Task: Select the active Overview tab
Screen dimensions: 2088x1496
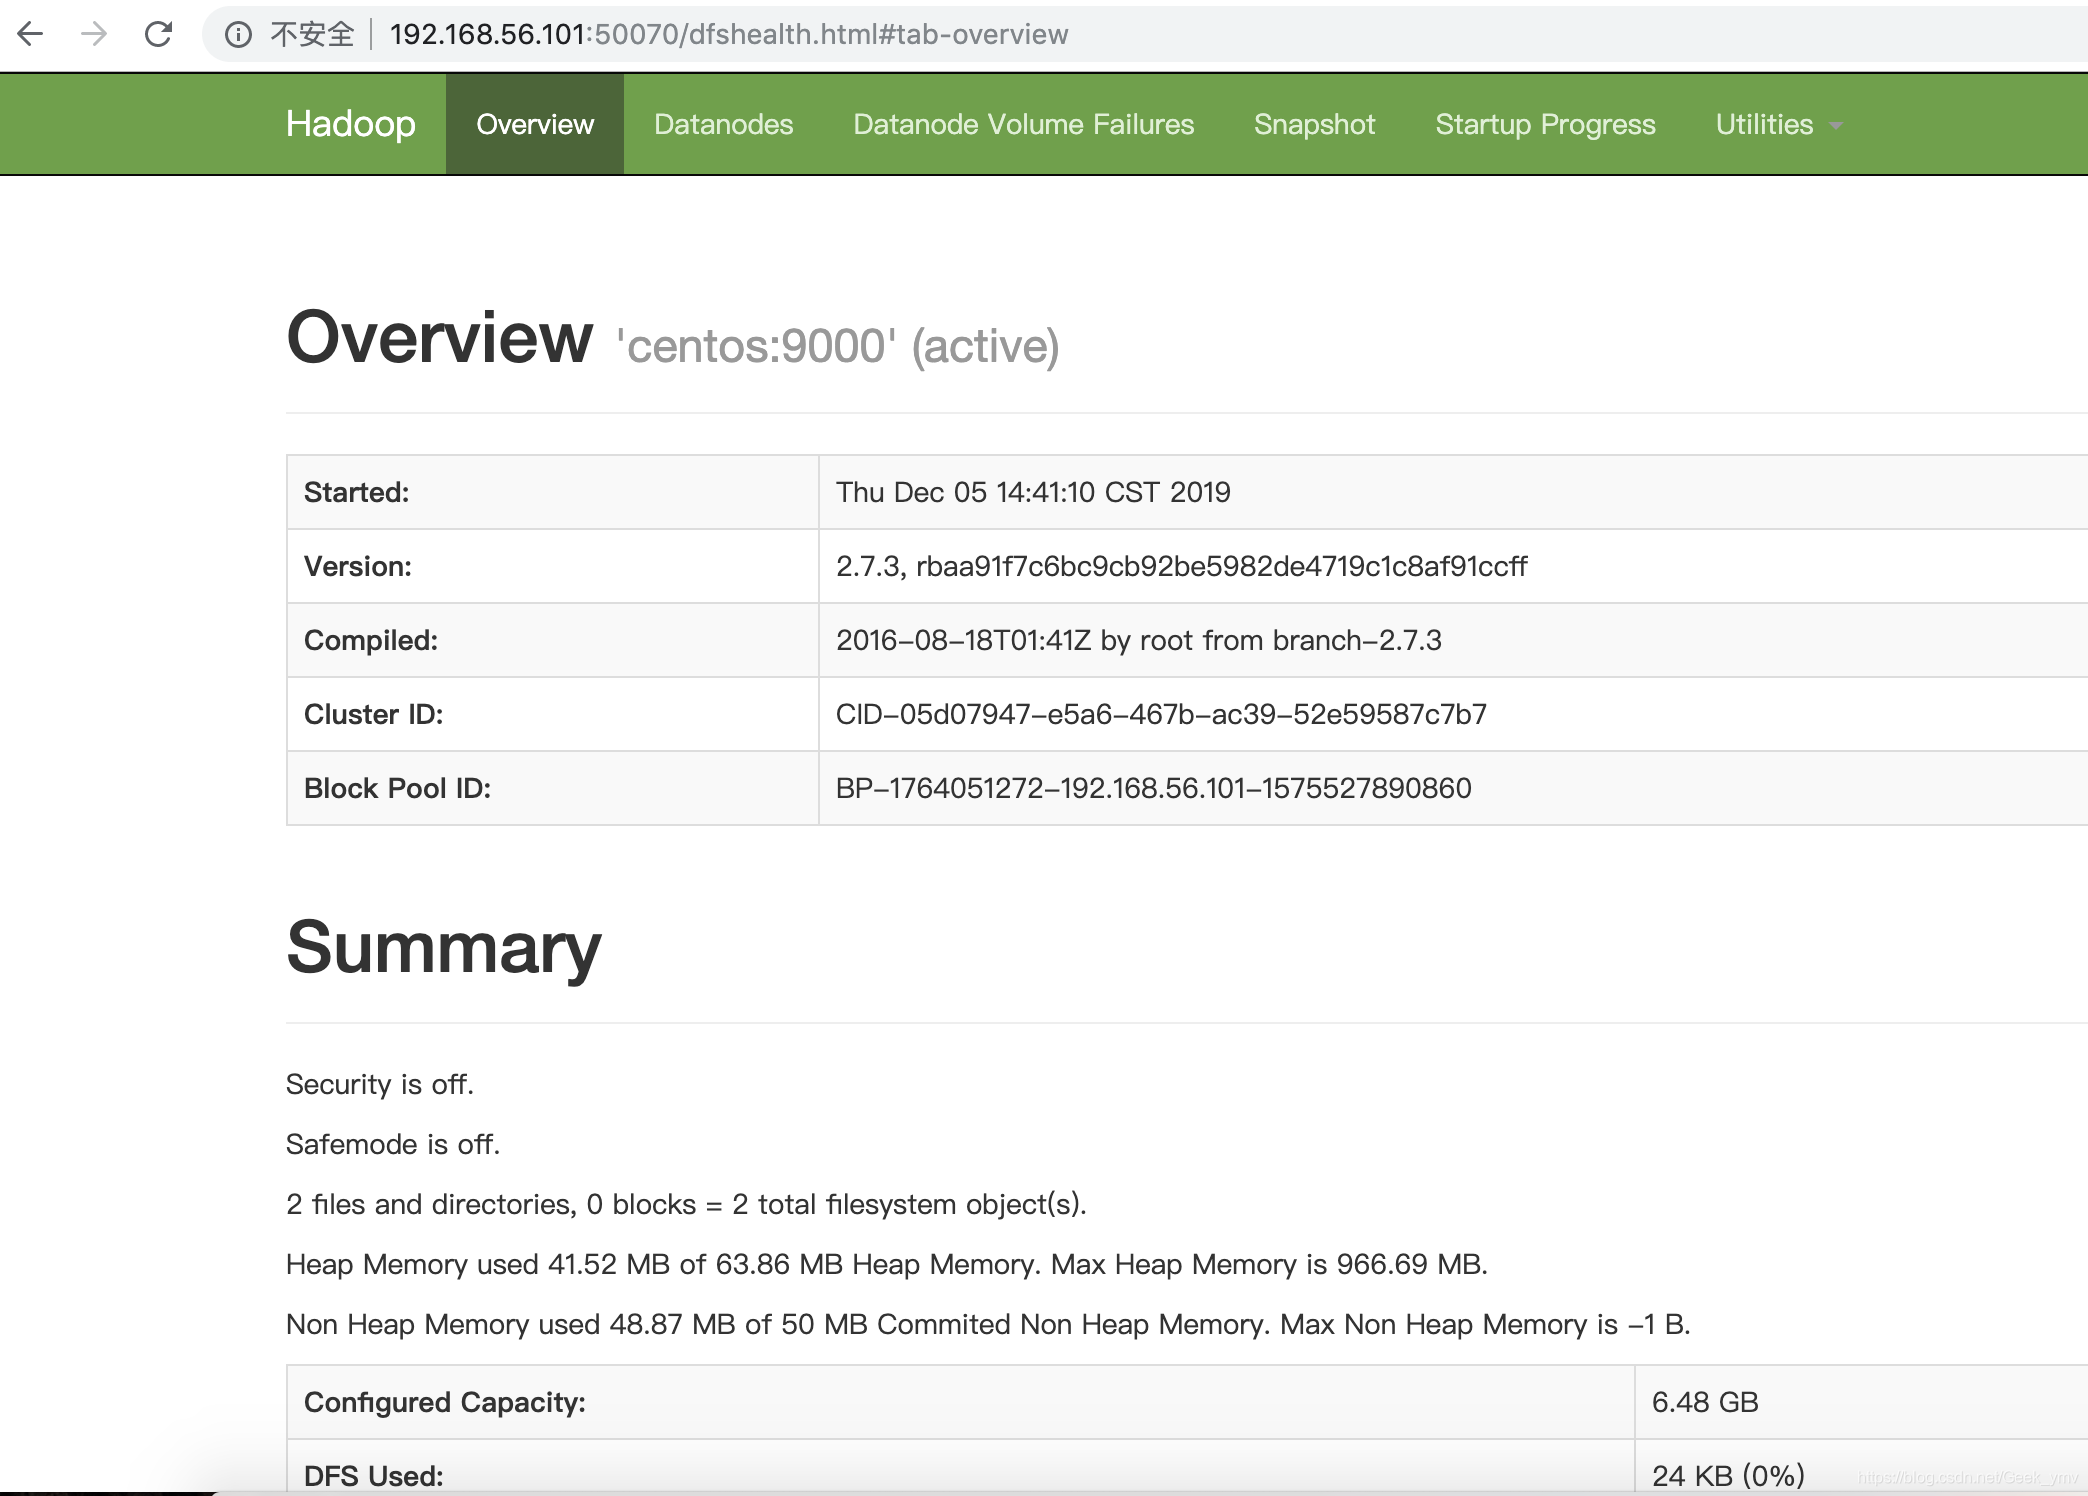Action: click(535, 124)
